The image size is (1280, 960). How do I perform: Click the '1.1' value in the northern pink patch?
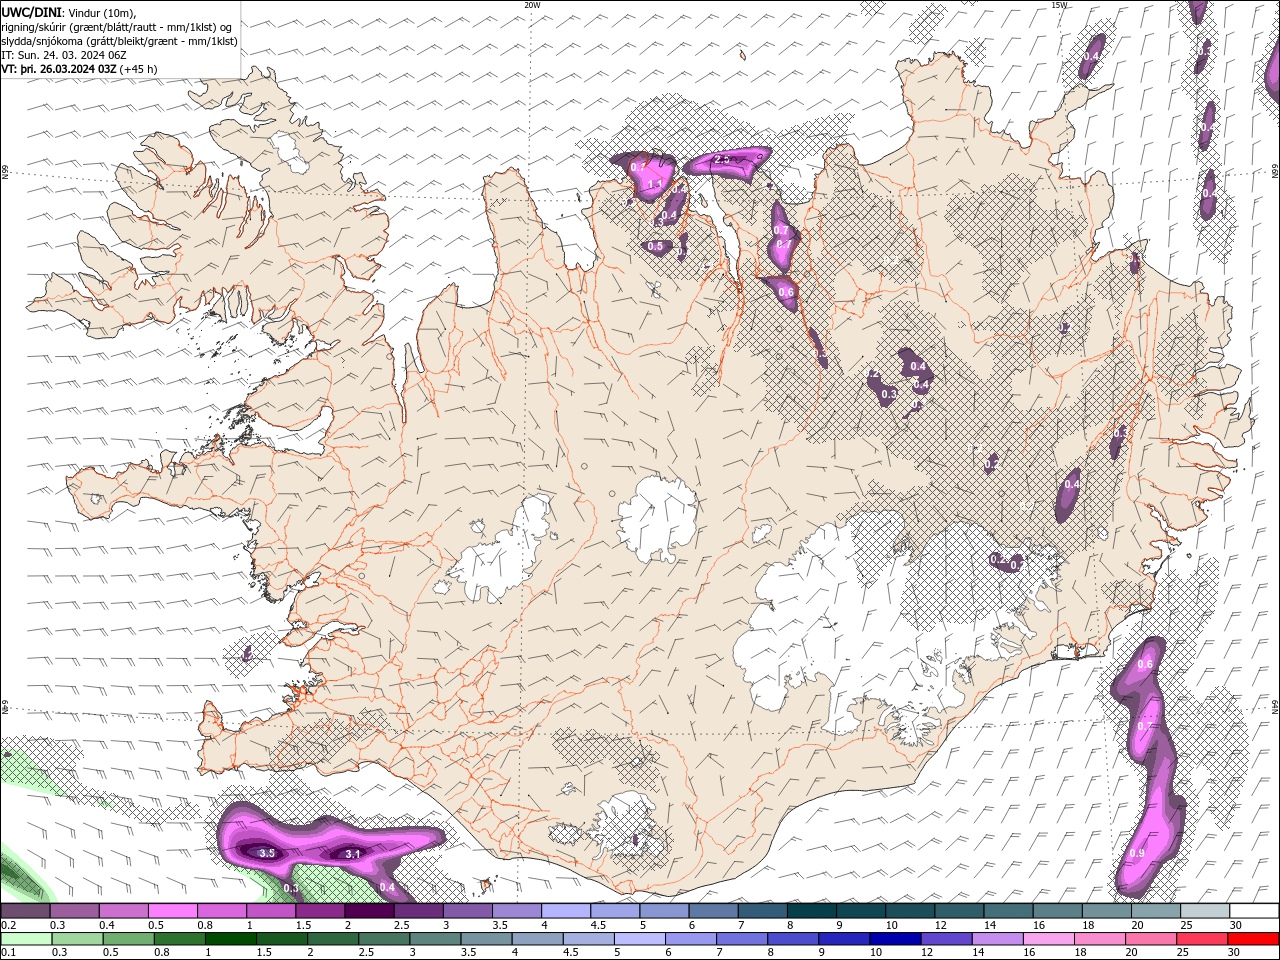coord(656,184)
